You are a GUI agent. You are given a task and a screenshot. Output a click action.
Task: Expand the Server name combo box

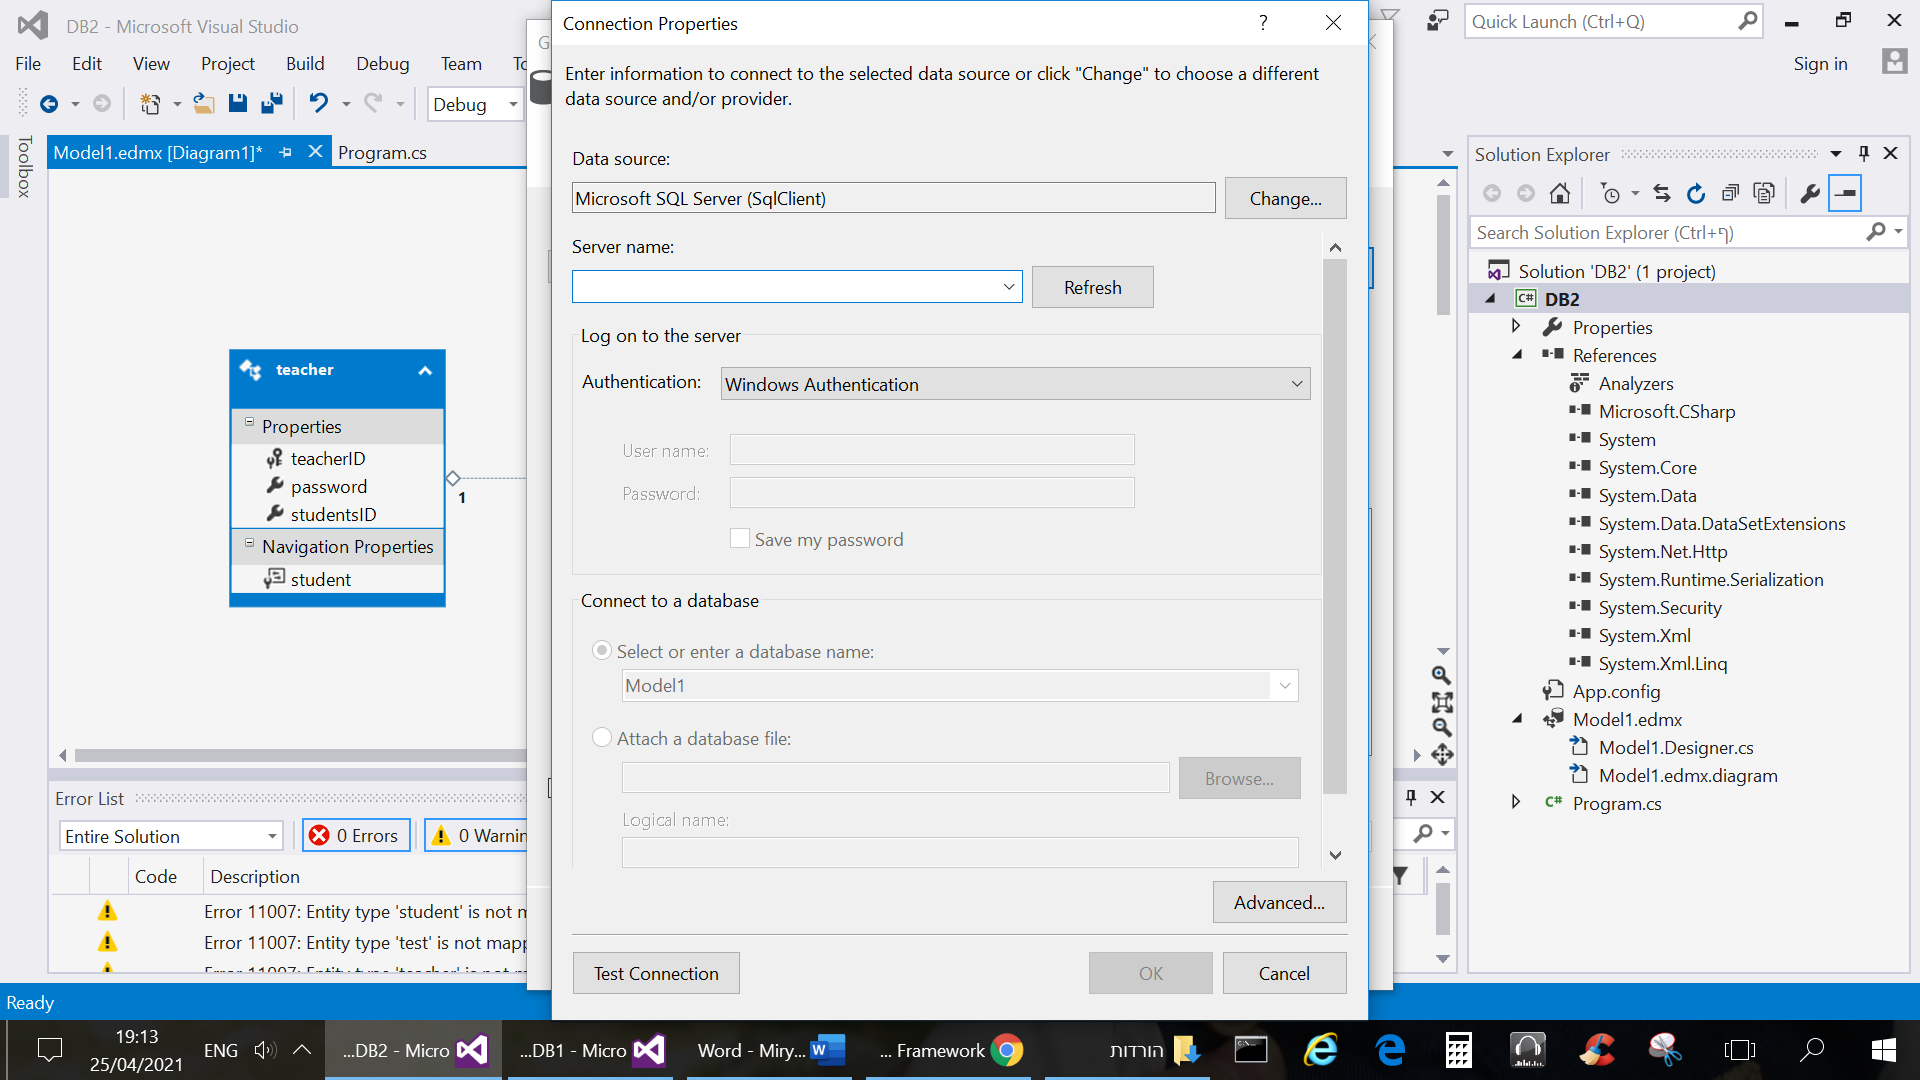point(1008,287)
